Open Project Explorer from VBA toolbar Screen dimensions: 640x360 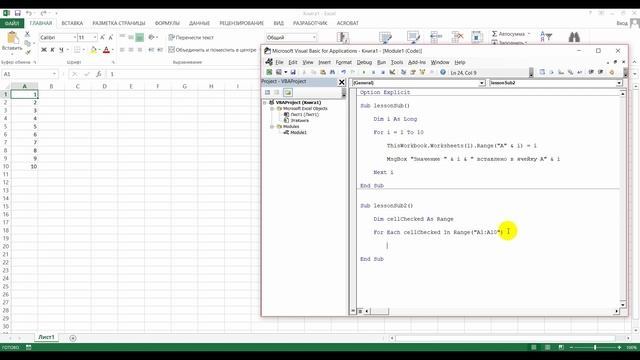tap(403, 72)
